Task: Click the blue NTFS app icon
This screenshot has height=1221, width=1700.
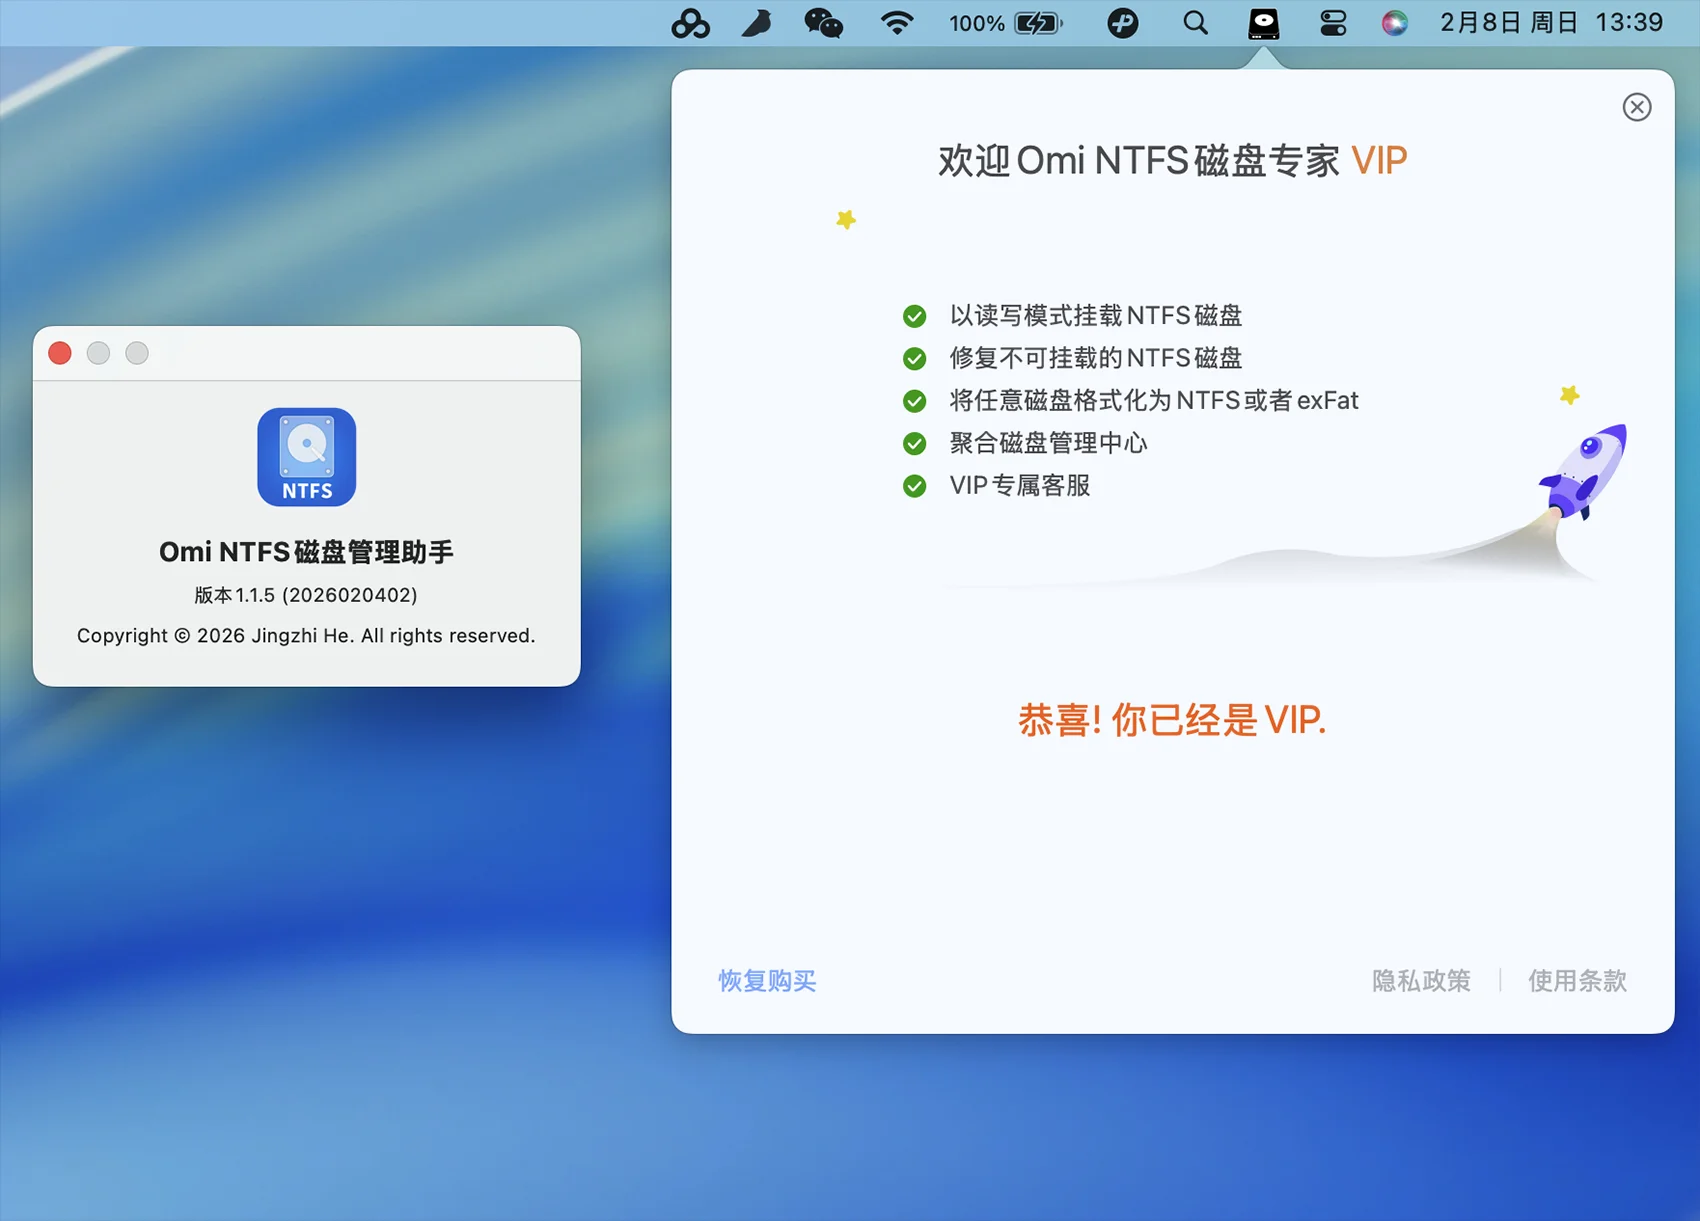Action: (x=307, y=457)
